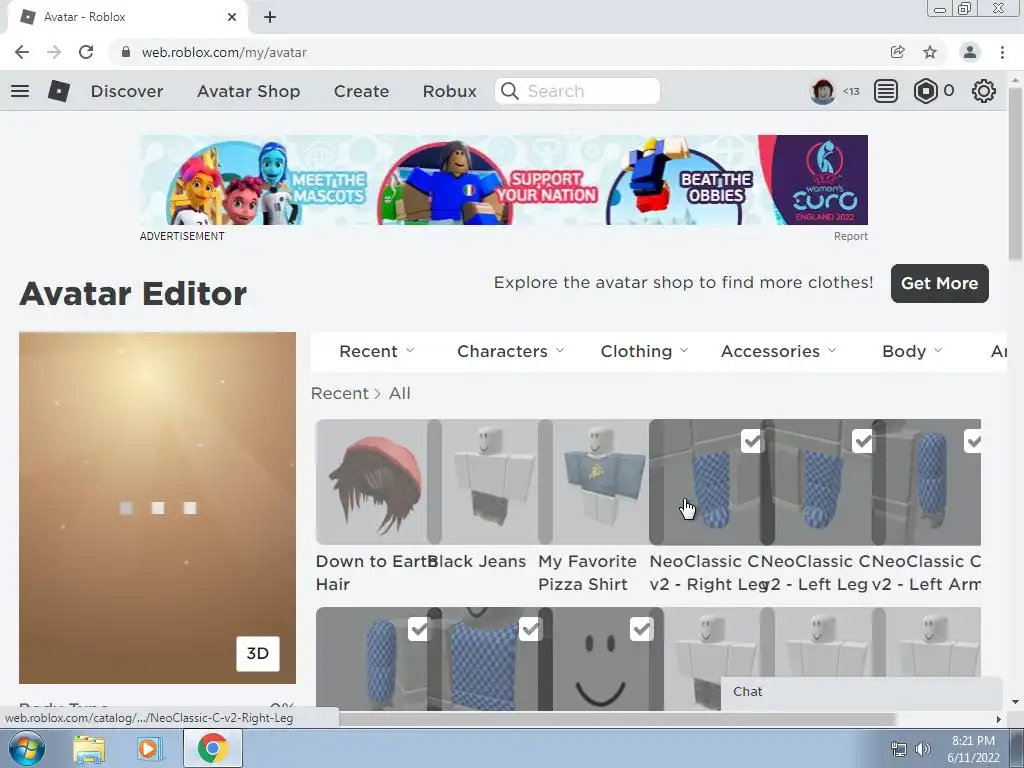
Task: Open the Create navigation item
Action: click(361, 91)
